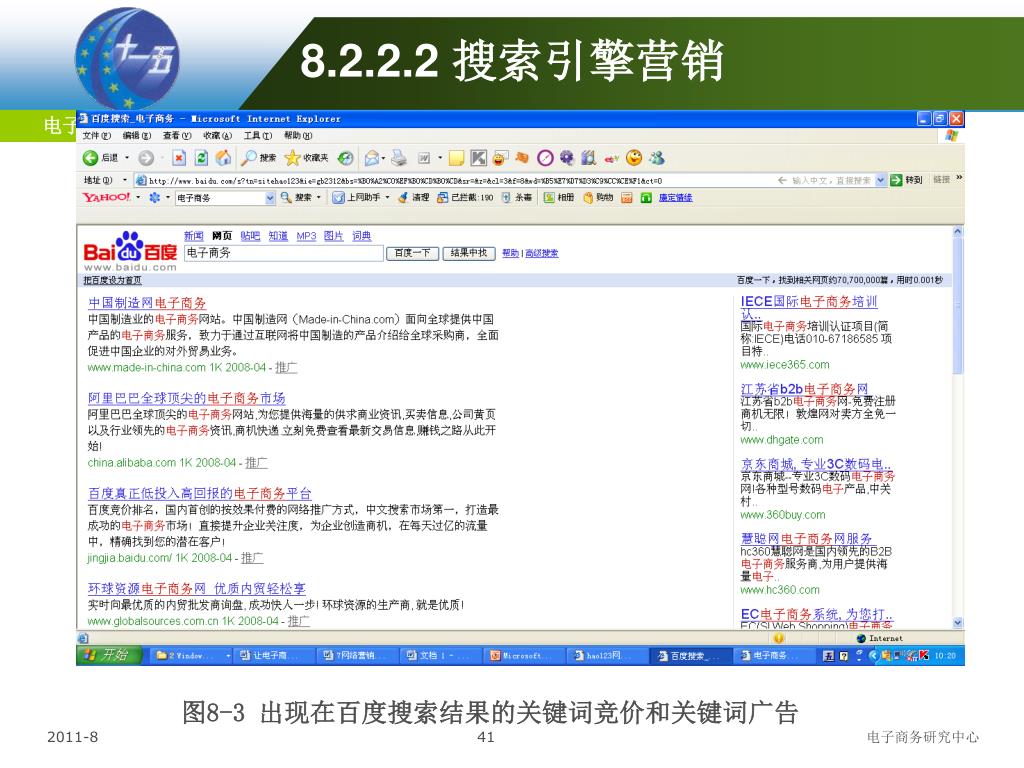Click the yellow note icon in IE toolbar

456,158
